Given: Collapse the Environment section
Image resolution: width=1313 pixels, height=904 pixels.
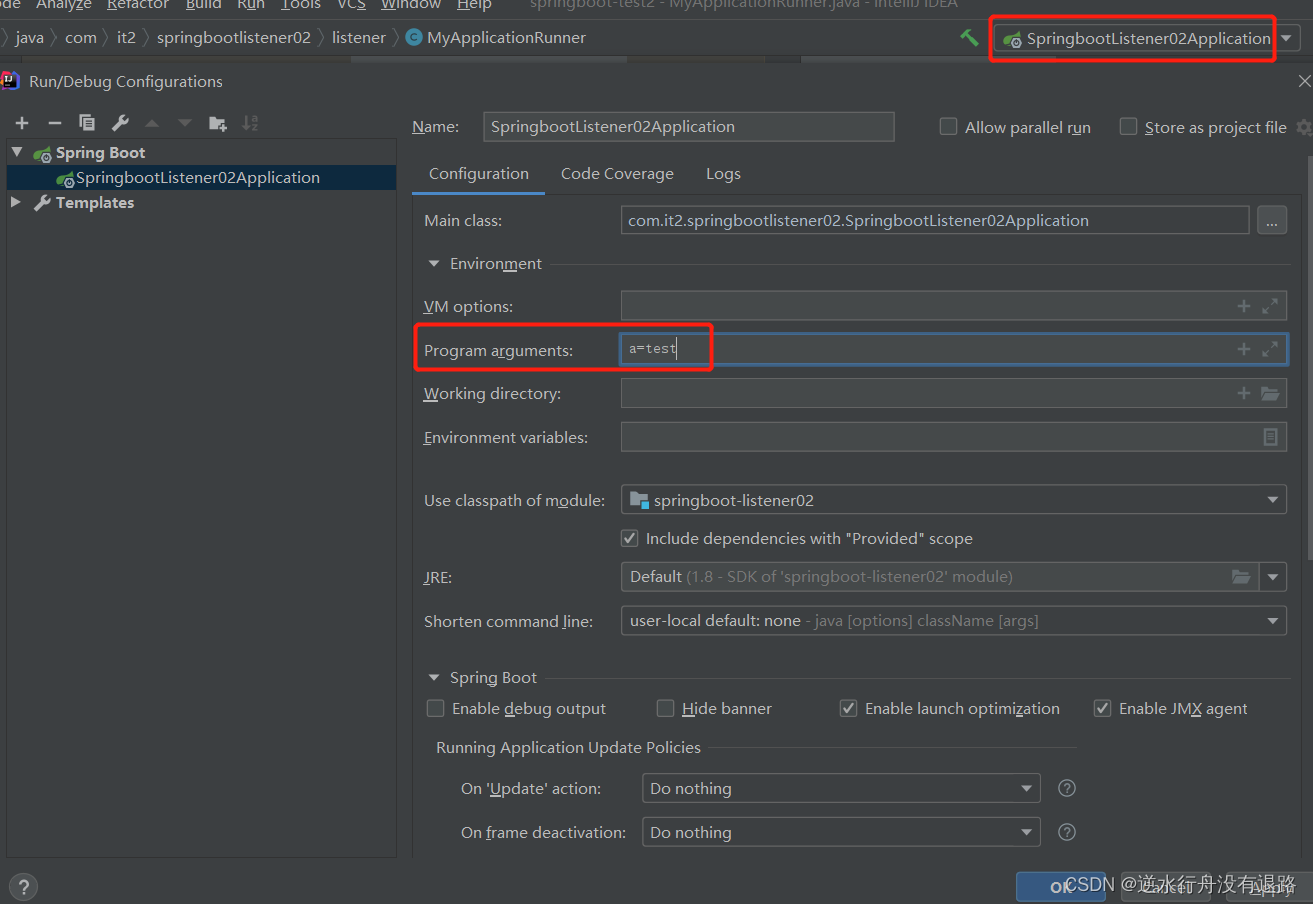Looking at the screenshot, I should click(434, 264).
